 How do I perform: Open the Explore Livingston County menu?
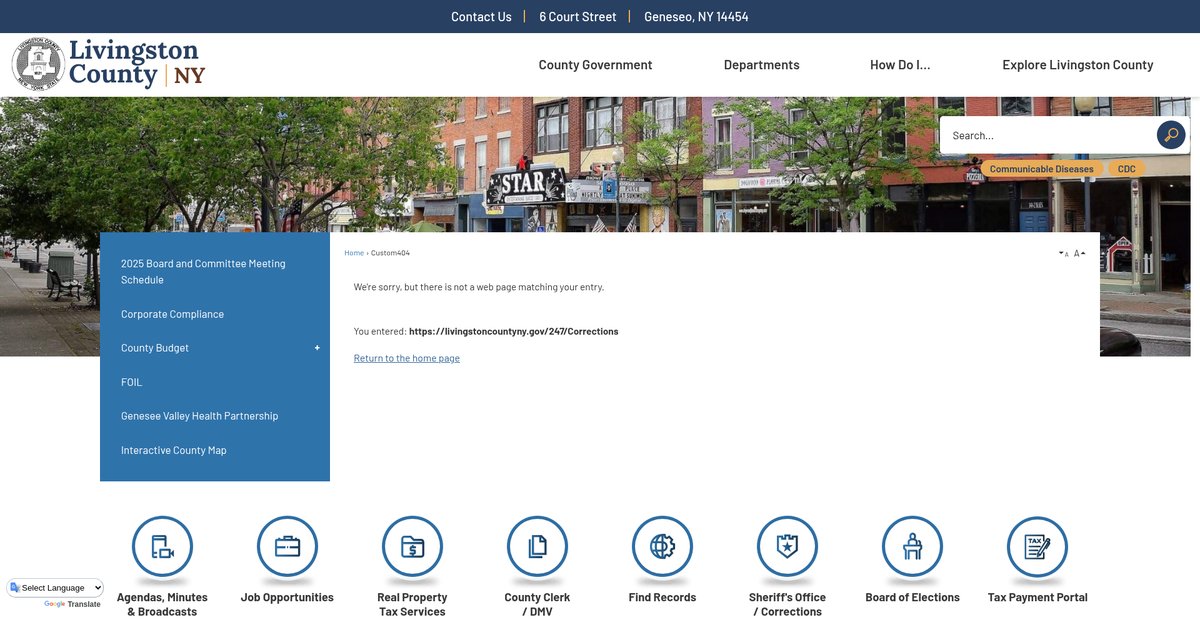click(1078, 65)
